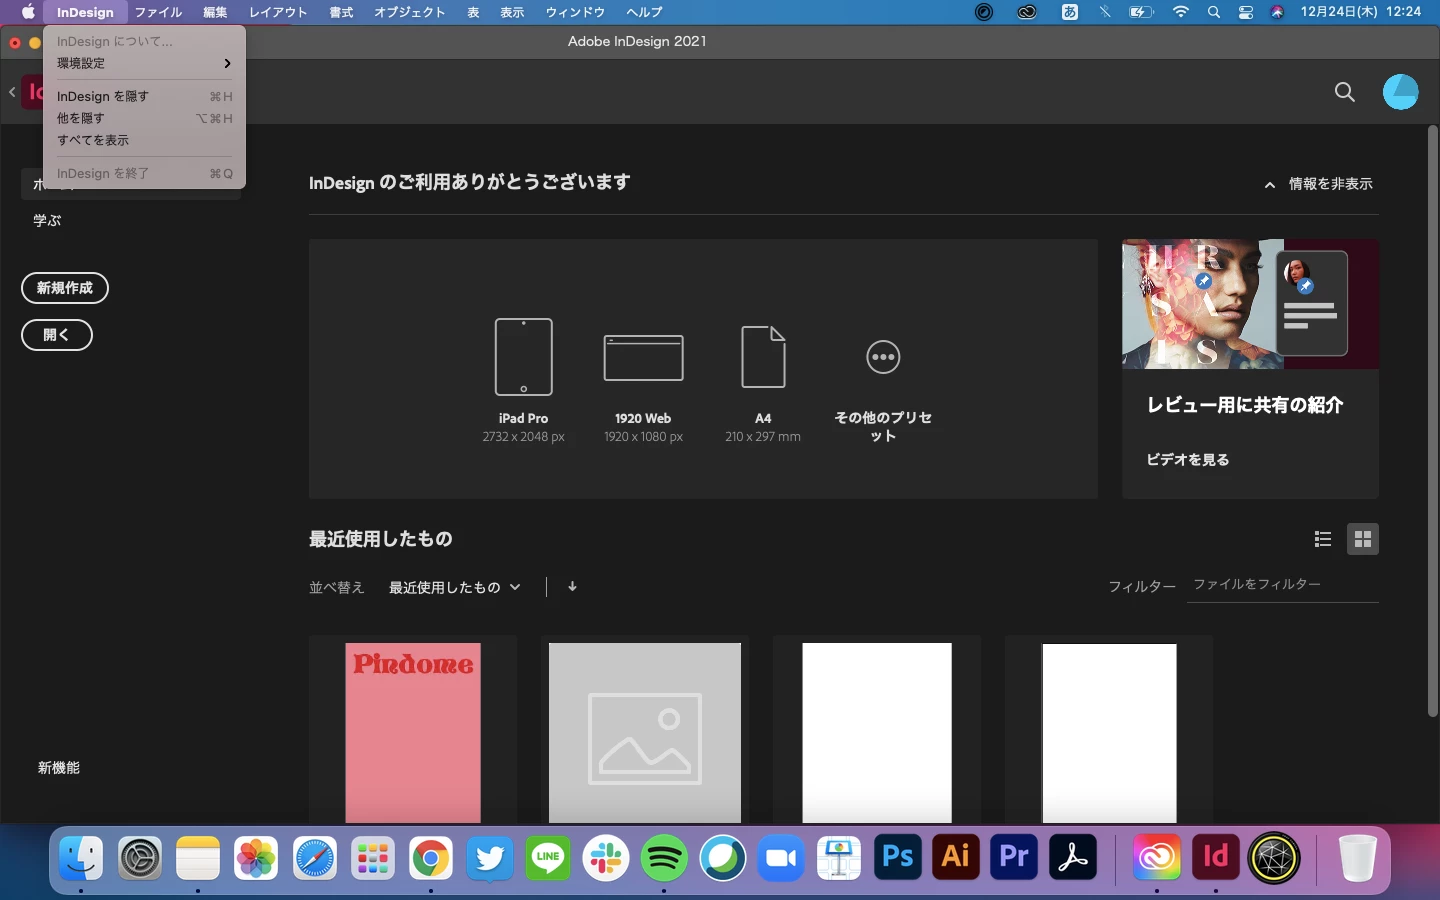
Task: Click the vertical scrollbar on right edge
Action: coord(1432,420)
